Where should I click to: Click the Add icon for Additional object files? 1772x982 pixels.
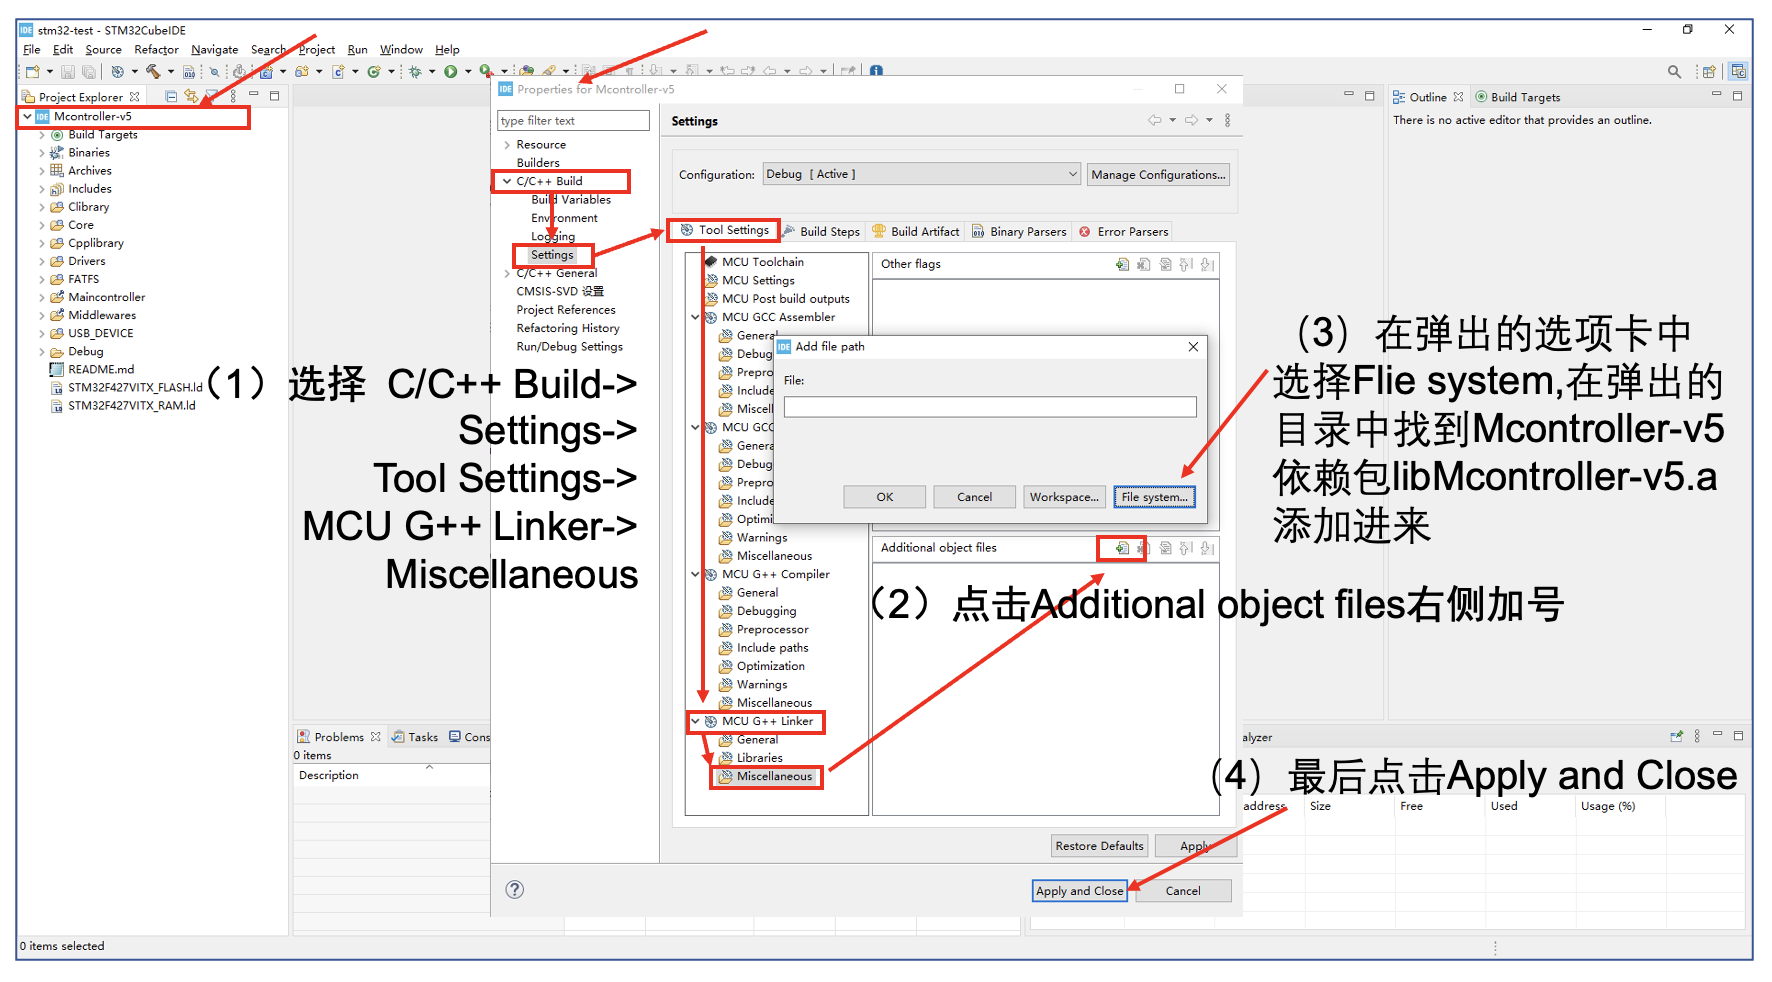coord(1122,548)
